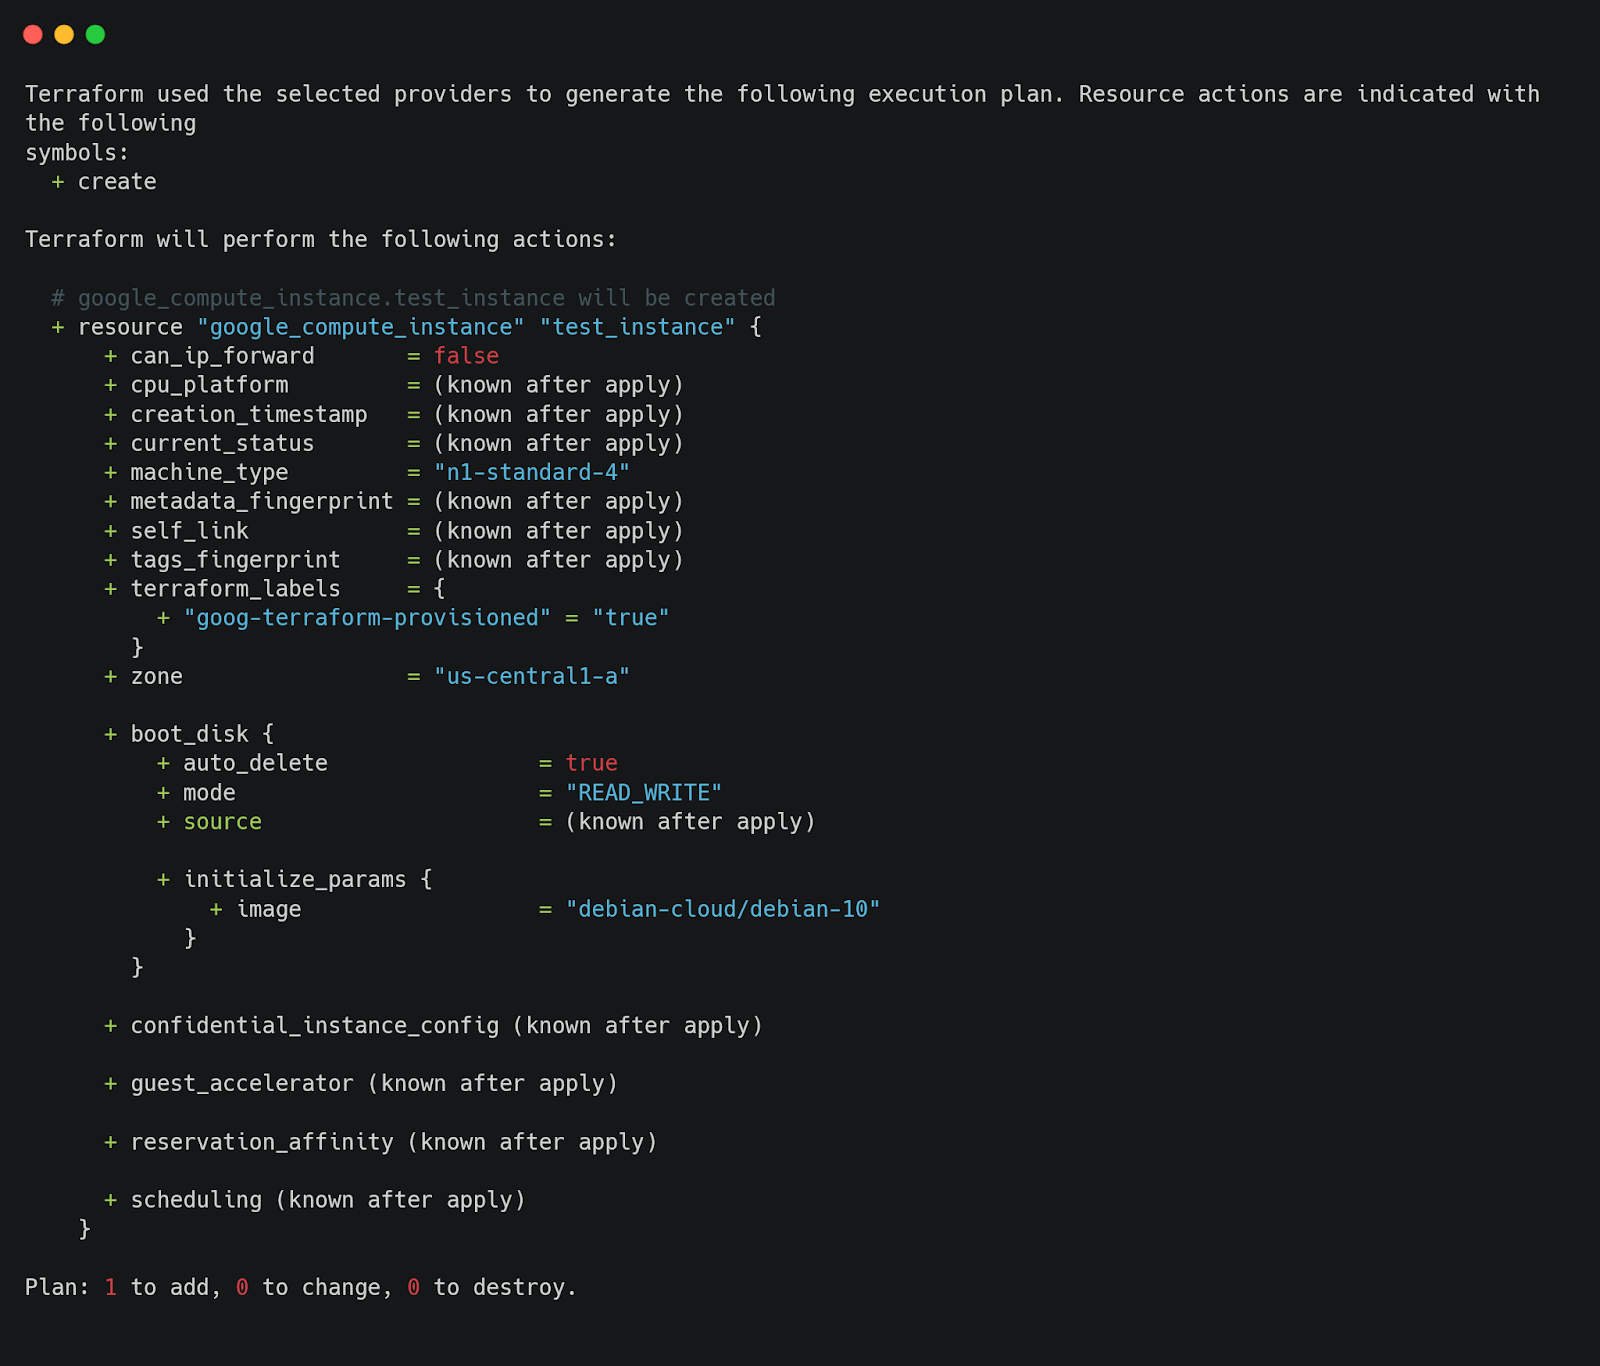Viewport: 1600px width, 1366px height.
Task: Click the word "symbols:"
Action: (x=77, y=153)
